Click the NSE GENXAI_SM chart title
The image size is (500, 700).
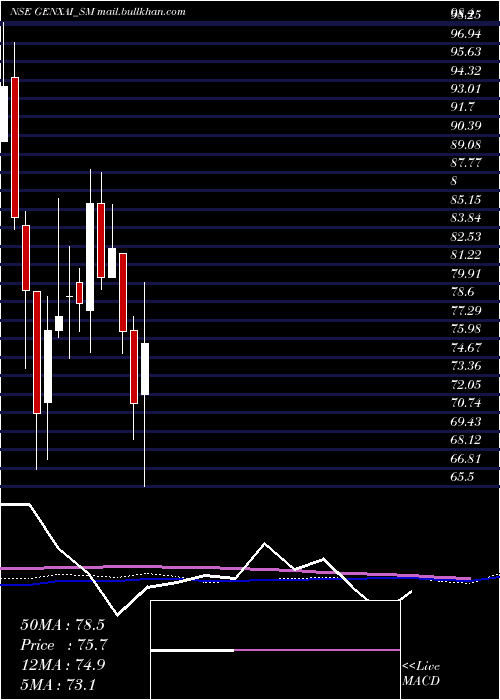(x=98, y=12)
